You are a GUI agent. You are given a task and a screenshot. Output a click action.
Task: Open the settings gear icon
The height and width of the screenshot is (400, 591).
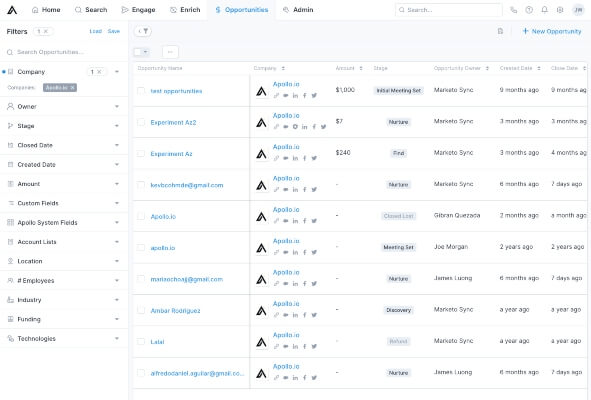click(560, 10)
